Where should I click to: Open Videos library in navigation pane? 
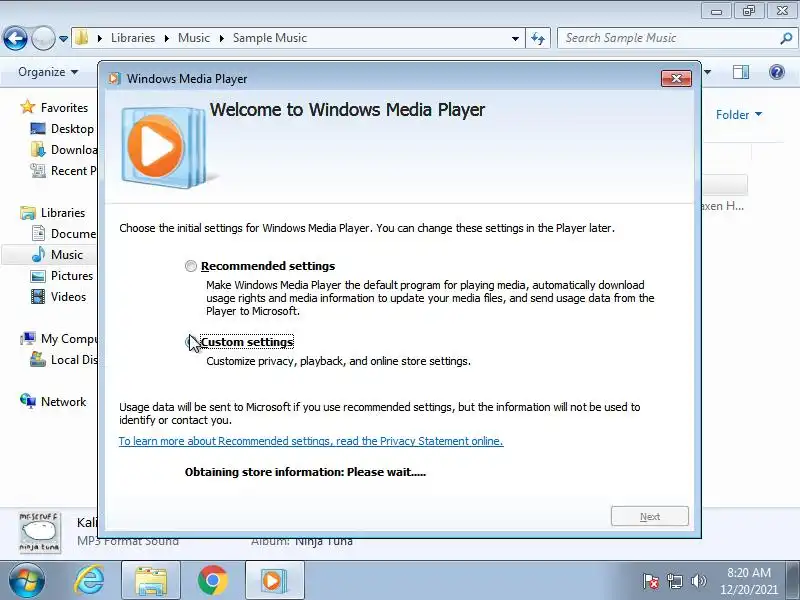(58, 296)
